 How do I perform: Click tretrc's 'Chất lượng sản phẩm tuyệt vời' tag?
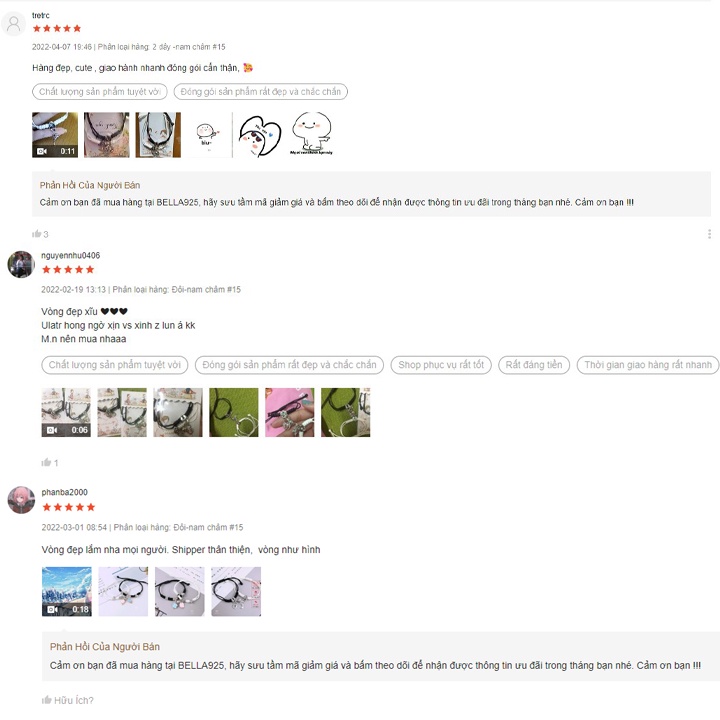100,92
